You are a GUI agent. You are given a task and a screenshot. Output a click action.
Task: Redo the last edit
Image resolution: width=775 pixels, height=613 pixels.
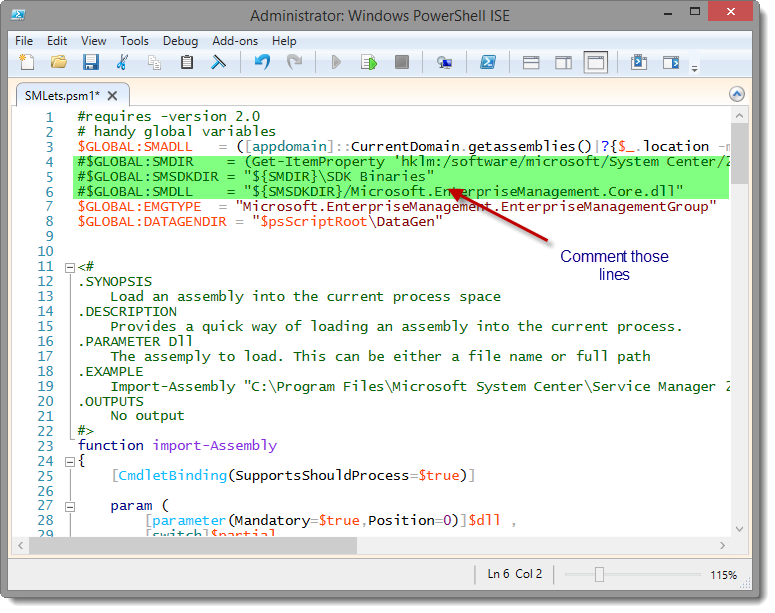295,62
